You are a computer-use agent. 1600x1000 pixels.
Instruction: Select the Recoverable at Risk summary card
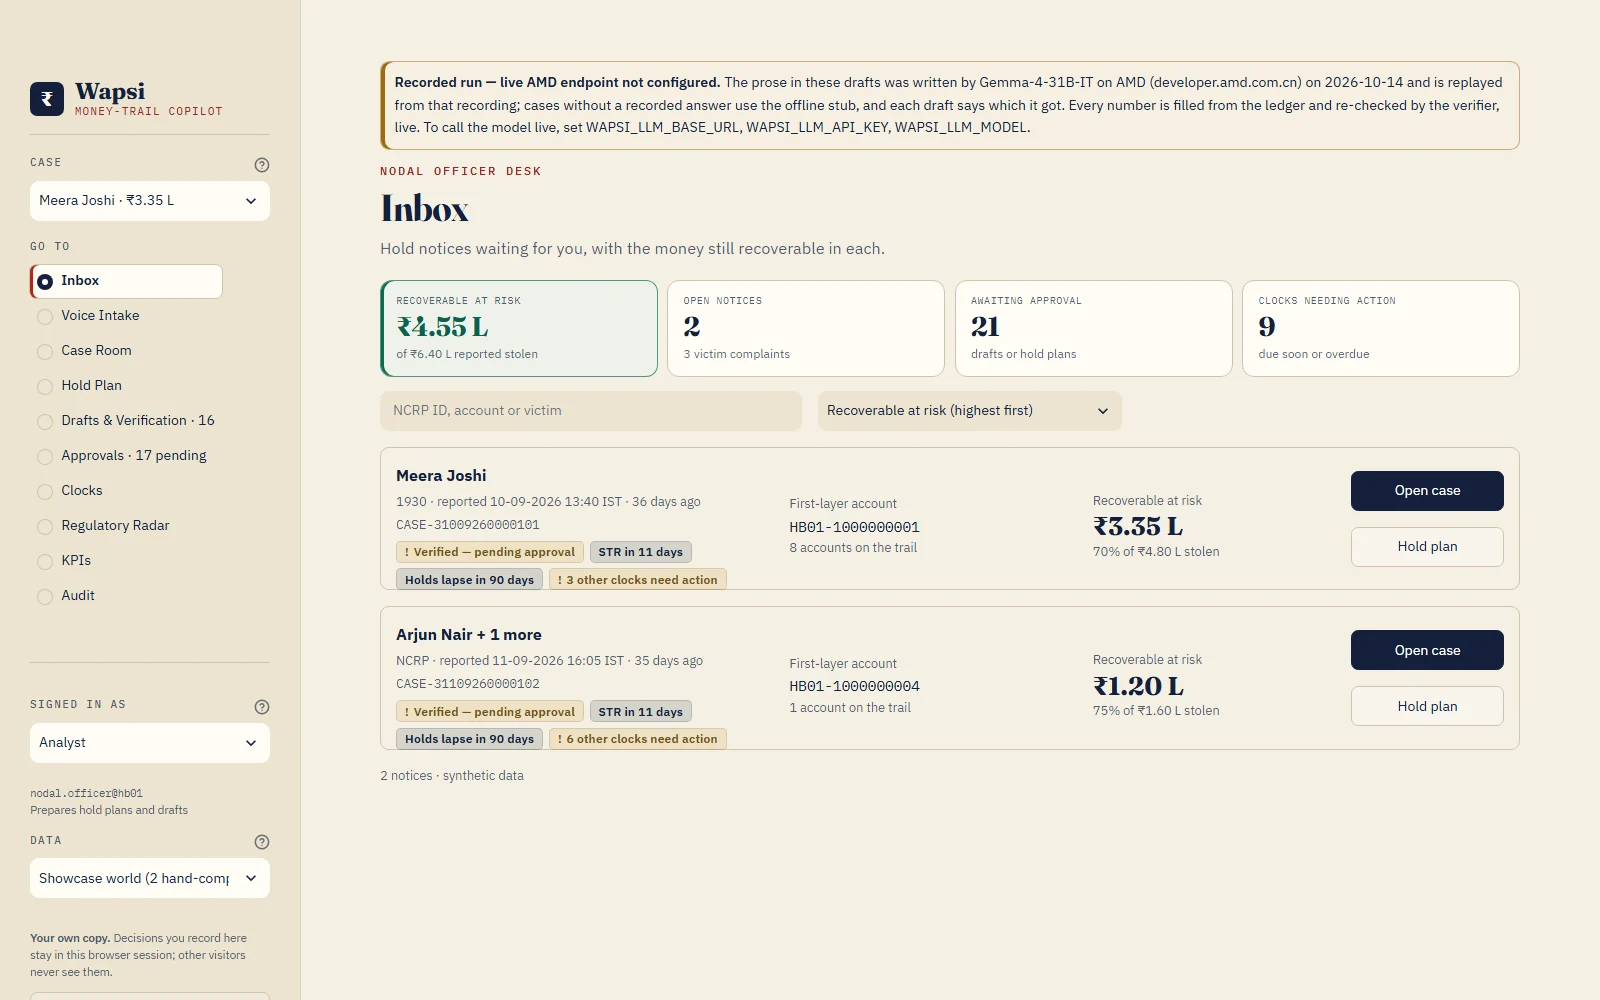519,328
